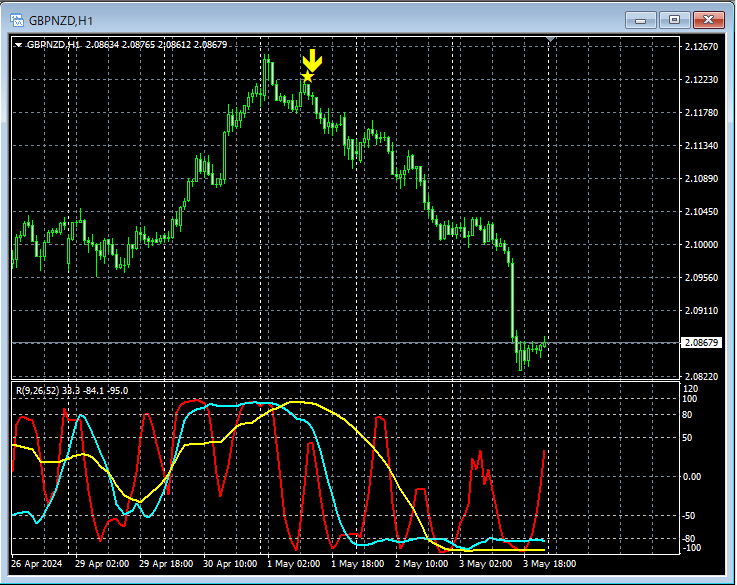Click the OHLC price text beside GBPNZD,H1

coord(156,44)
